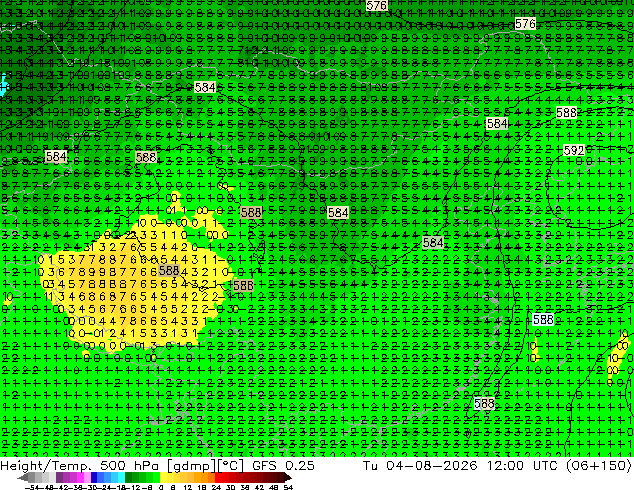Select the 588 label inside the yellow warm region

click(x=169, y=270)
